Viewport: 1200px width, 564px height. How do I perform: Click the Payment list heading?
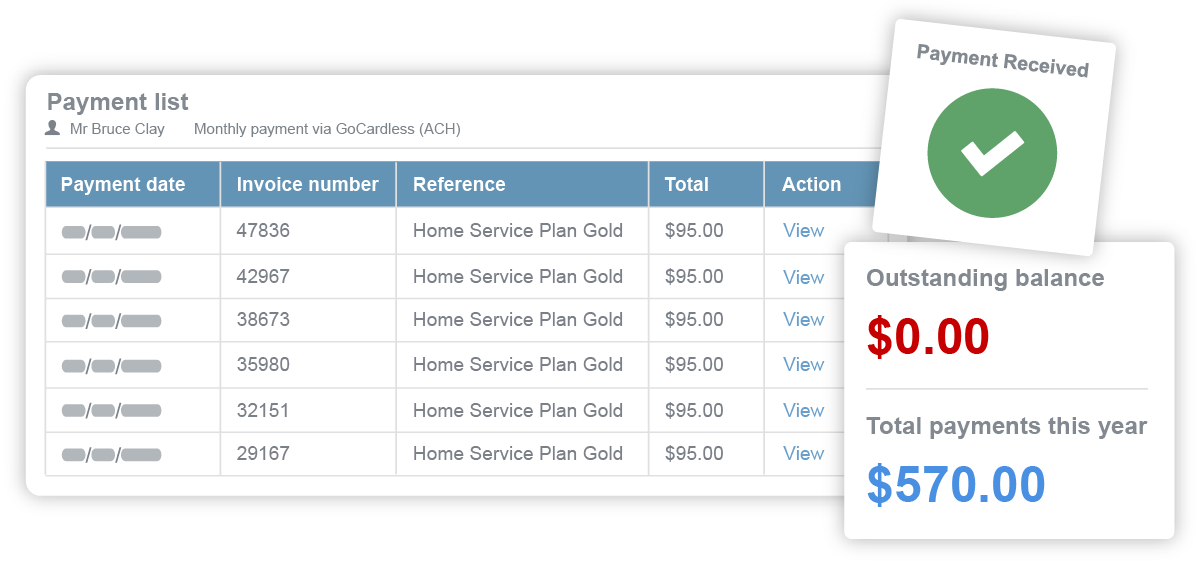[118, 102]
